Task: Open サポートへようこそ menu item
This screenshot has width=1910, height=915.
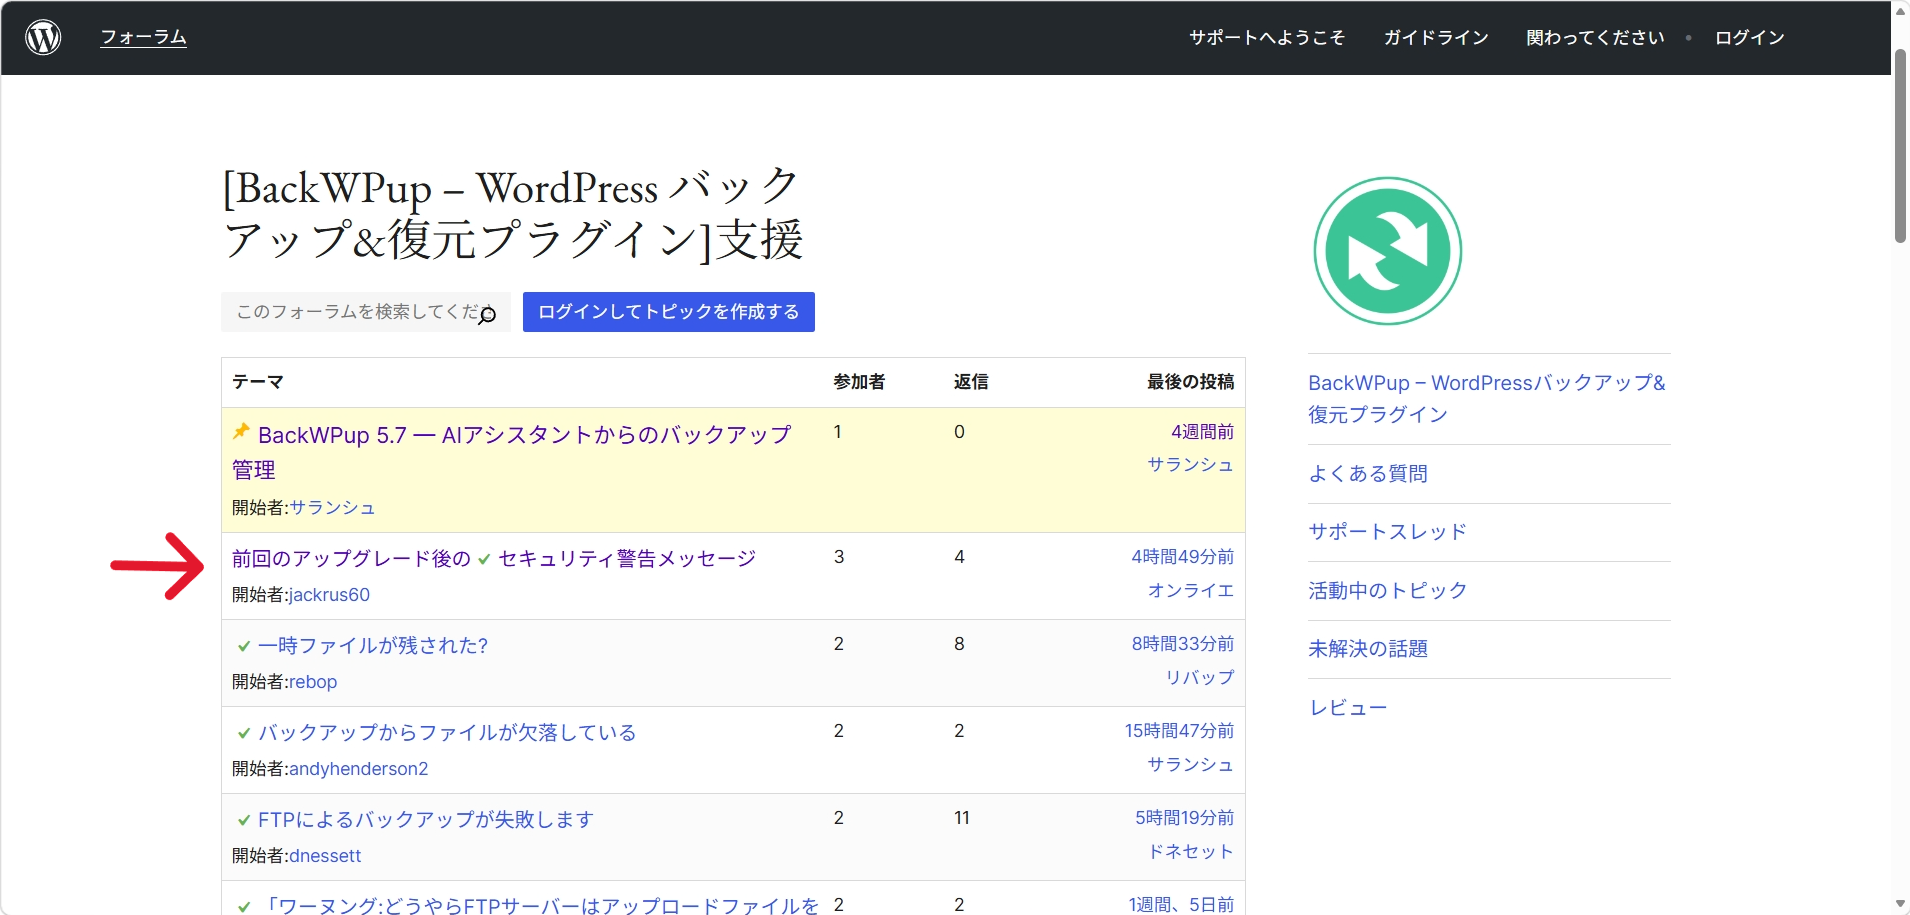Action: coord(1267,38)
